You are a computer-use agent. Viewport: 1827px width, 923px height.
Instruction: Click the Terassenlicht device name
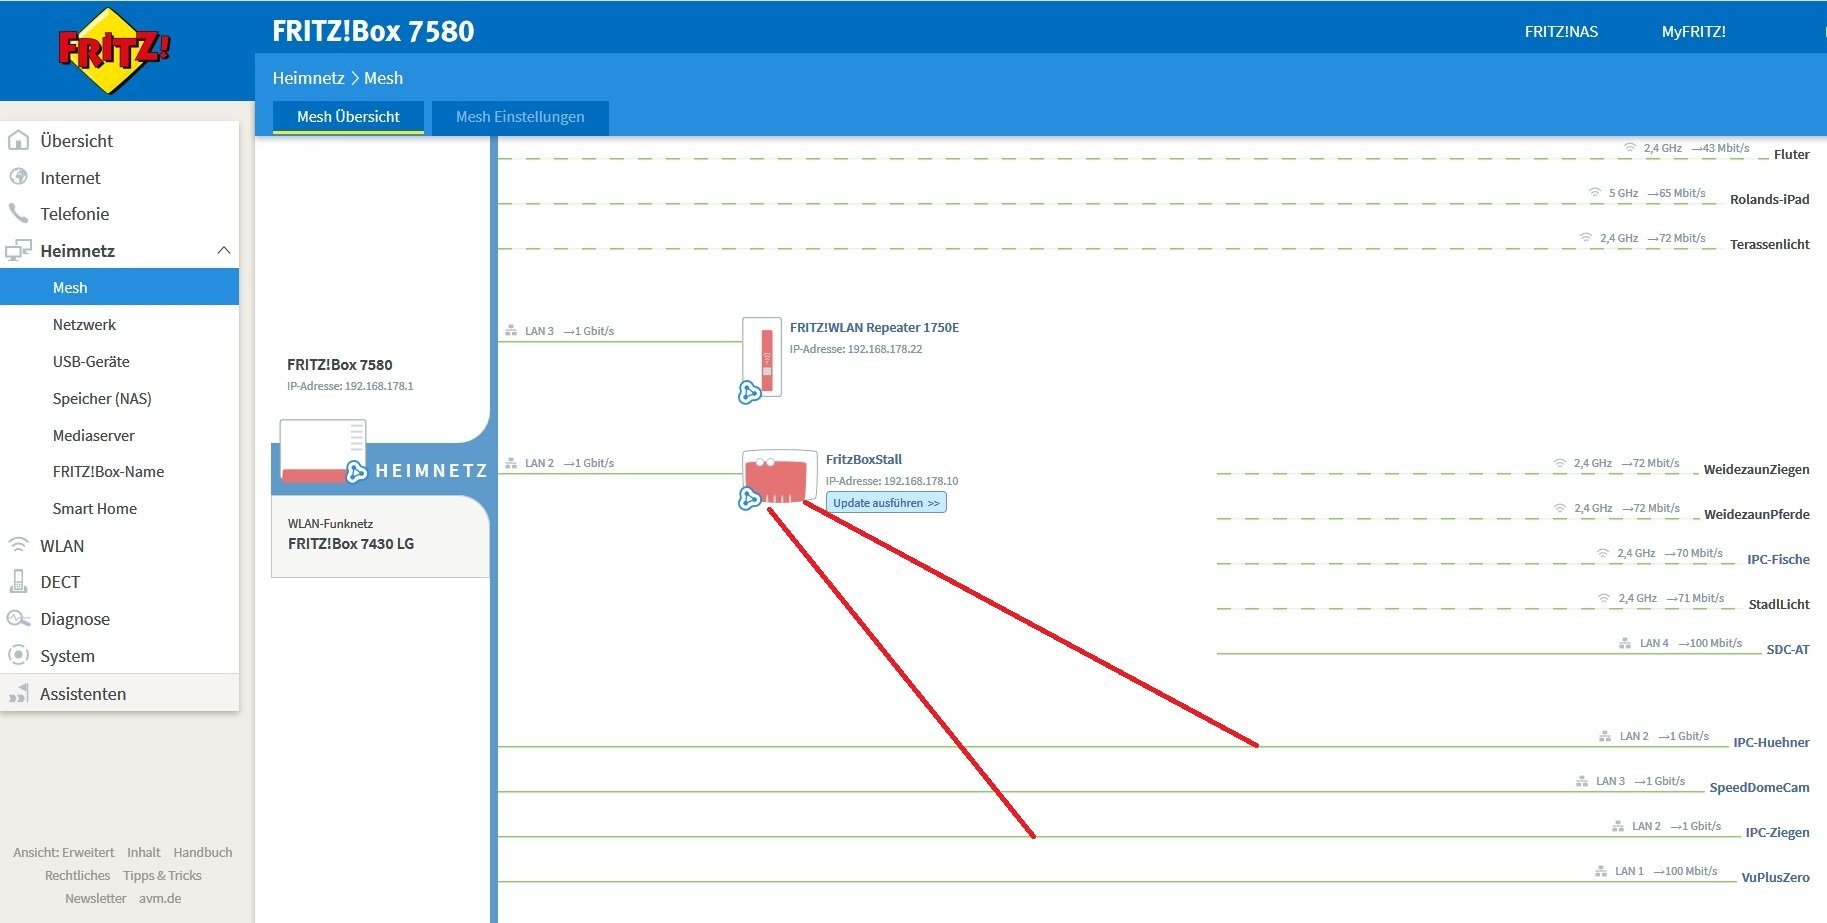coord(1769,244)
